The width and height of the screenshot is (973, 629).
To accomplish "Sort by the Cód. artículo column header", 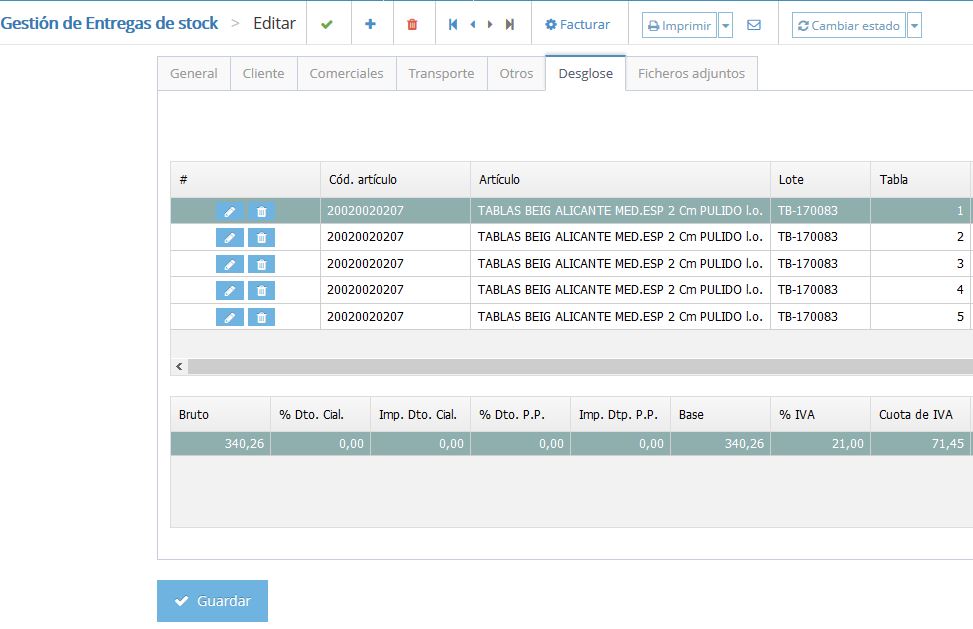I will pyautogui.click(x=395, y=179).
